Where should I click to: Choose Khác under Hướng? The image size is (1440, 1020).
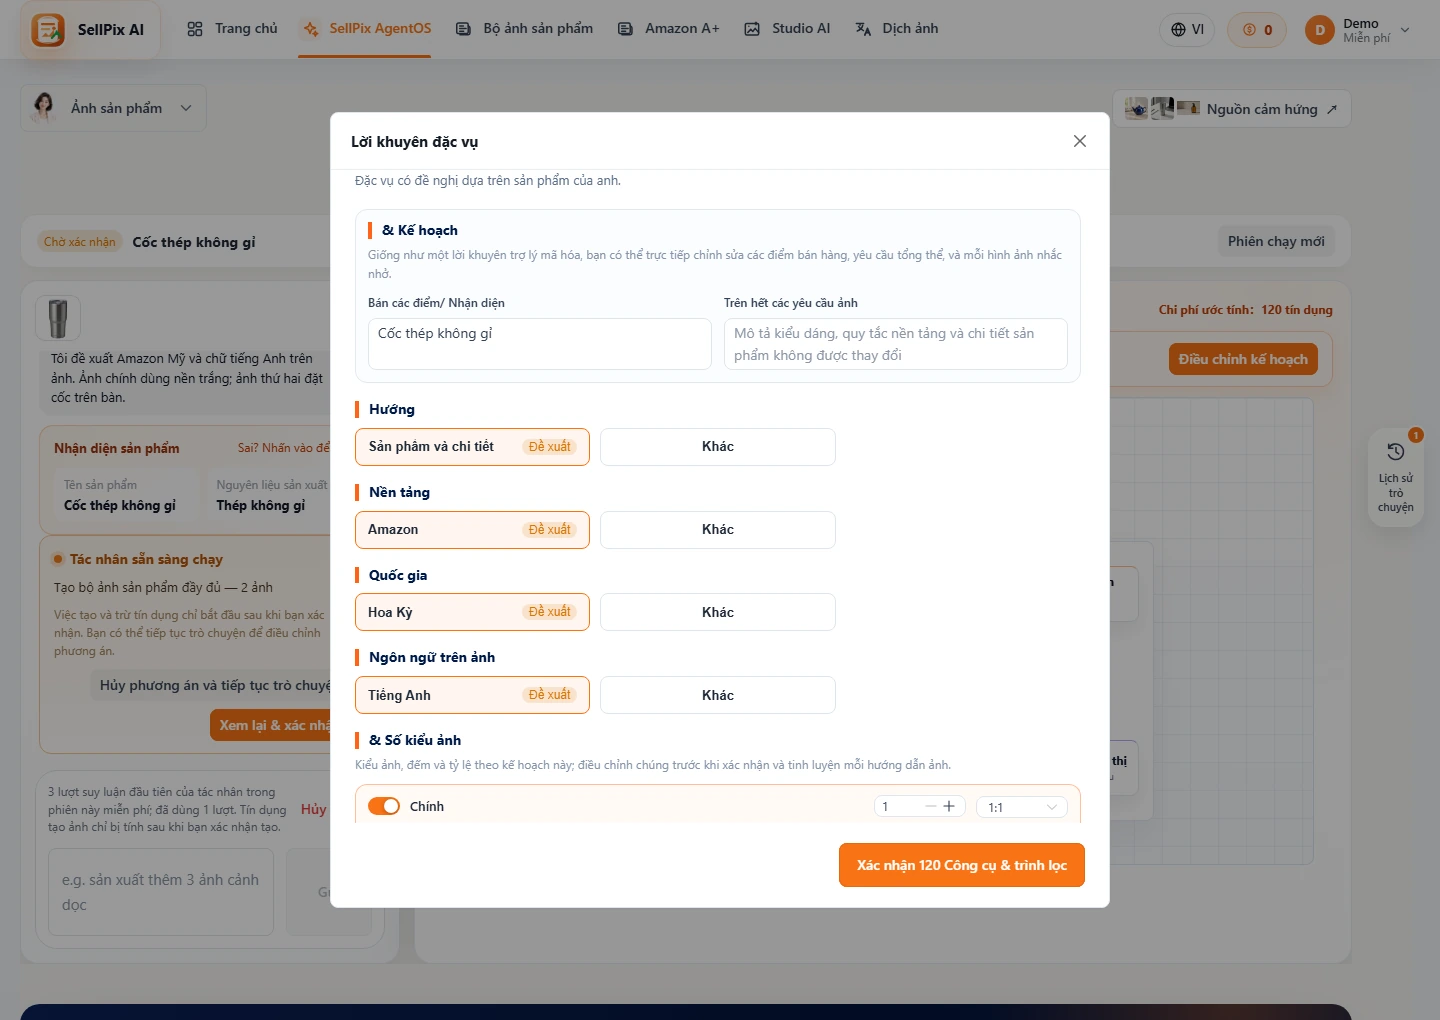tap(718, 447)
